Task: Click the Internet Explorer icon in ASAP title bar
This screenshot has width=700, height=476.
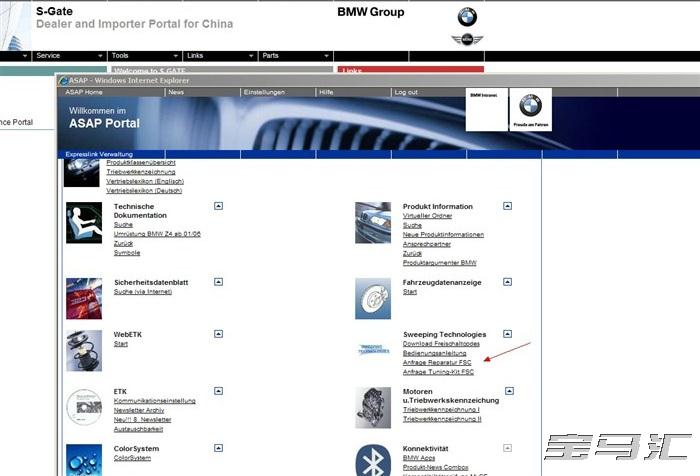Action: [x=63, y=80]
